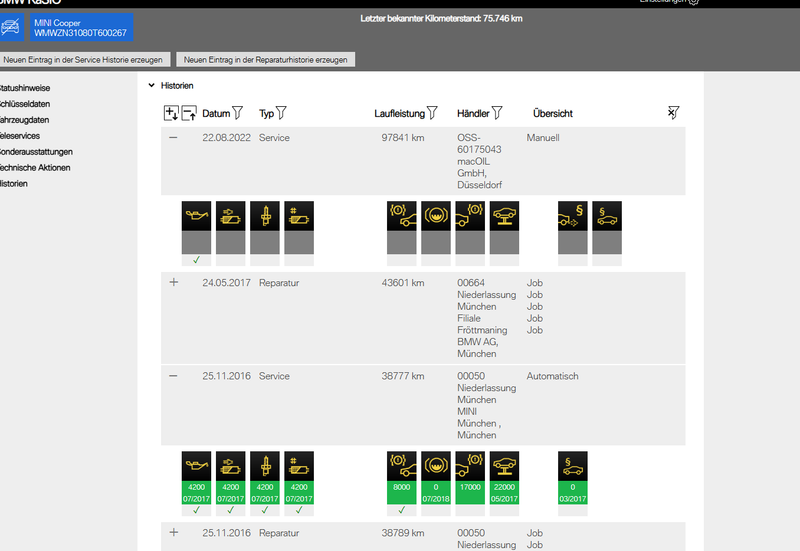This screenshot has width=800, height=551.
Task: Click the 43601 km mileage cell
Action: click(x=403, y=283)
